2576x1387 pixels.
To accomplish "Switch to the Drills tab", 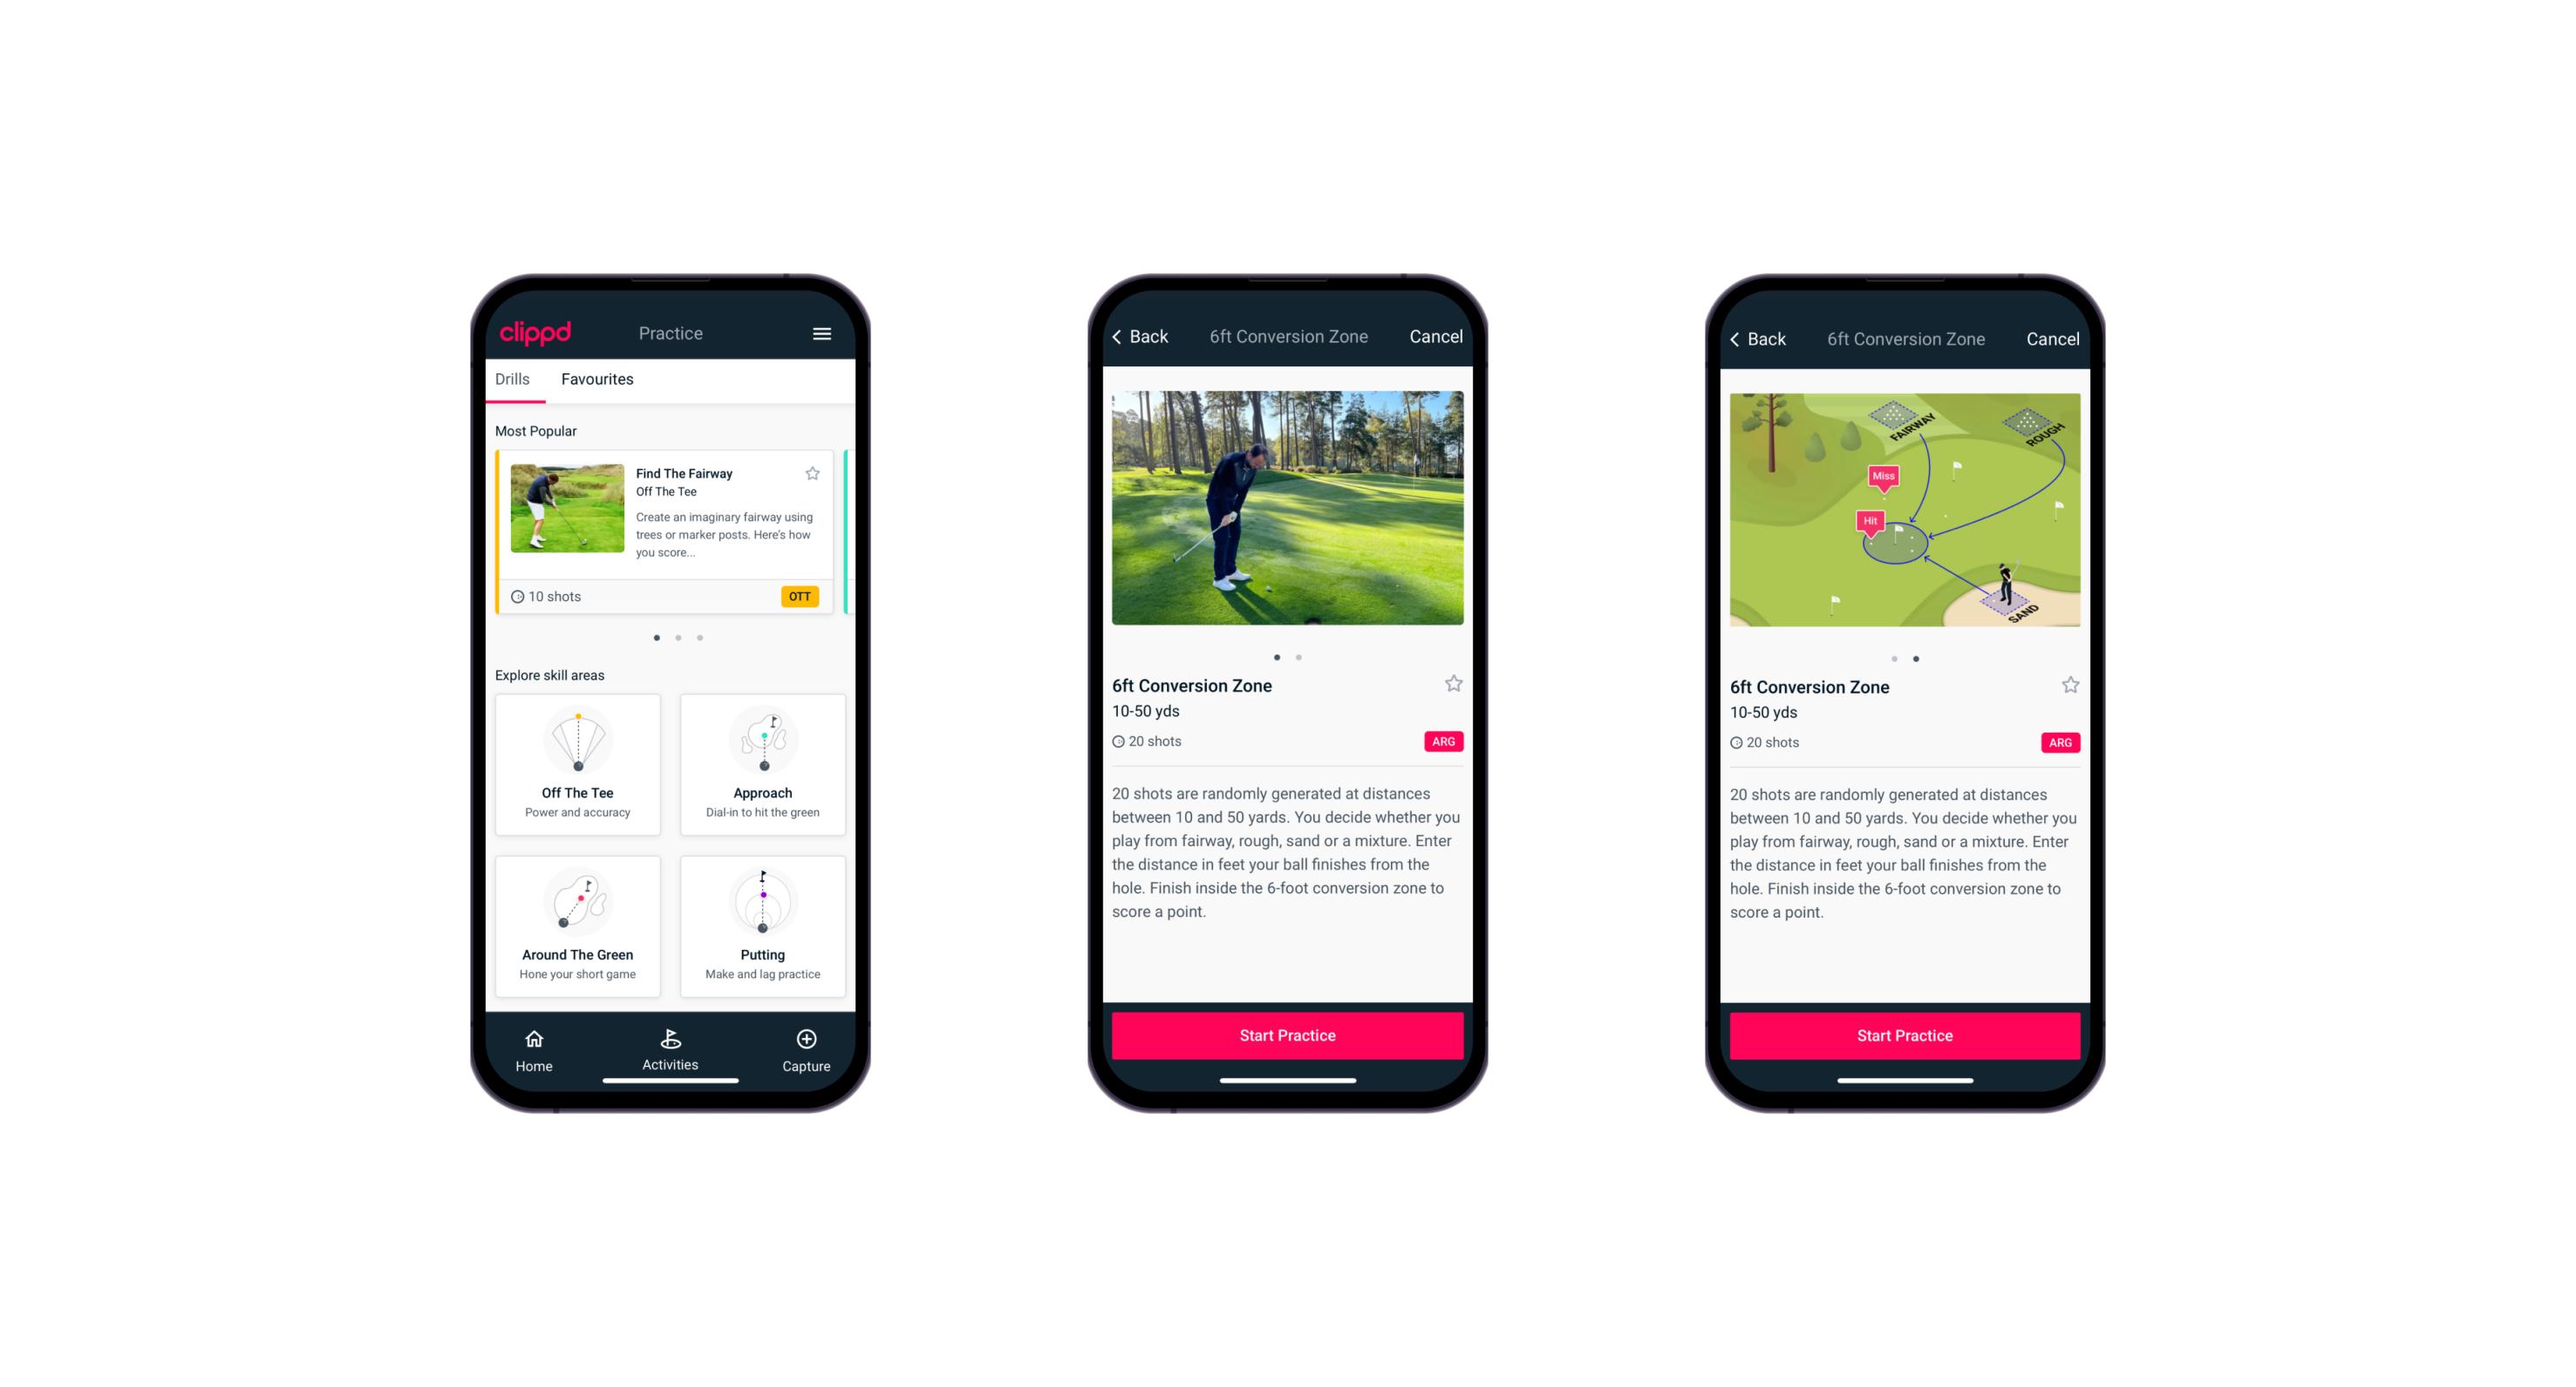I will [x=512, y=379].
